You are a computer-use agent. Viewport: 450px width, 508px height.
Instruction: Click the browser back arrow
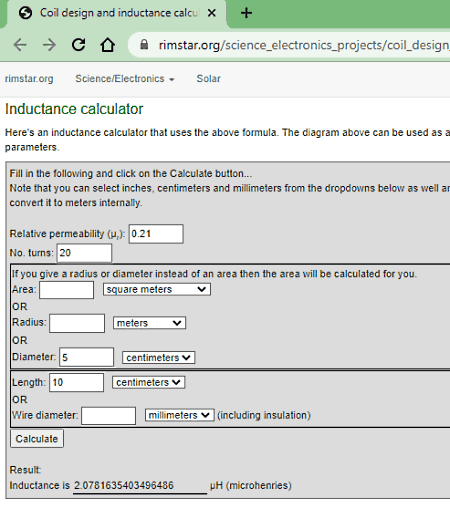20,45
